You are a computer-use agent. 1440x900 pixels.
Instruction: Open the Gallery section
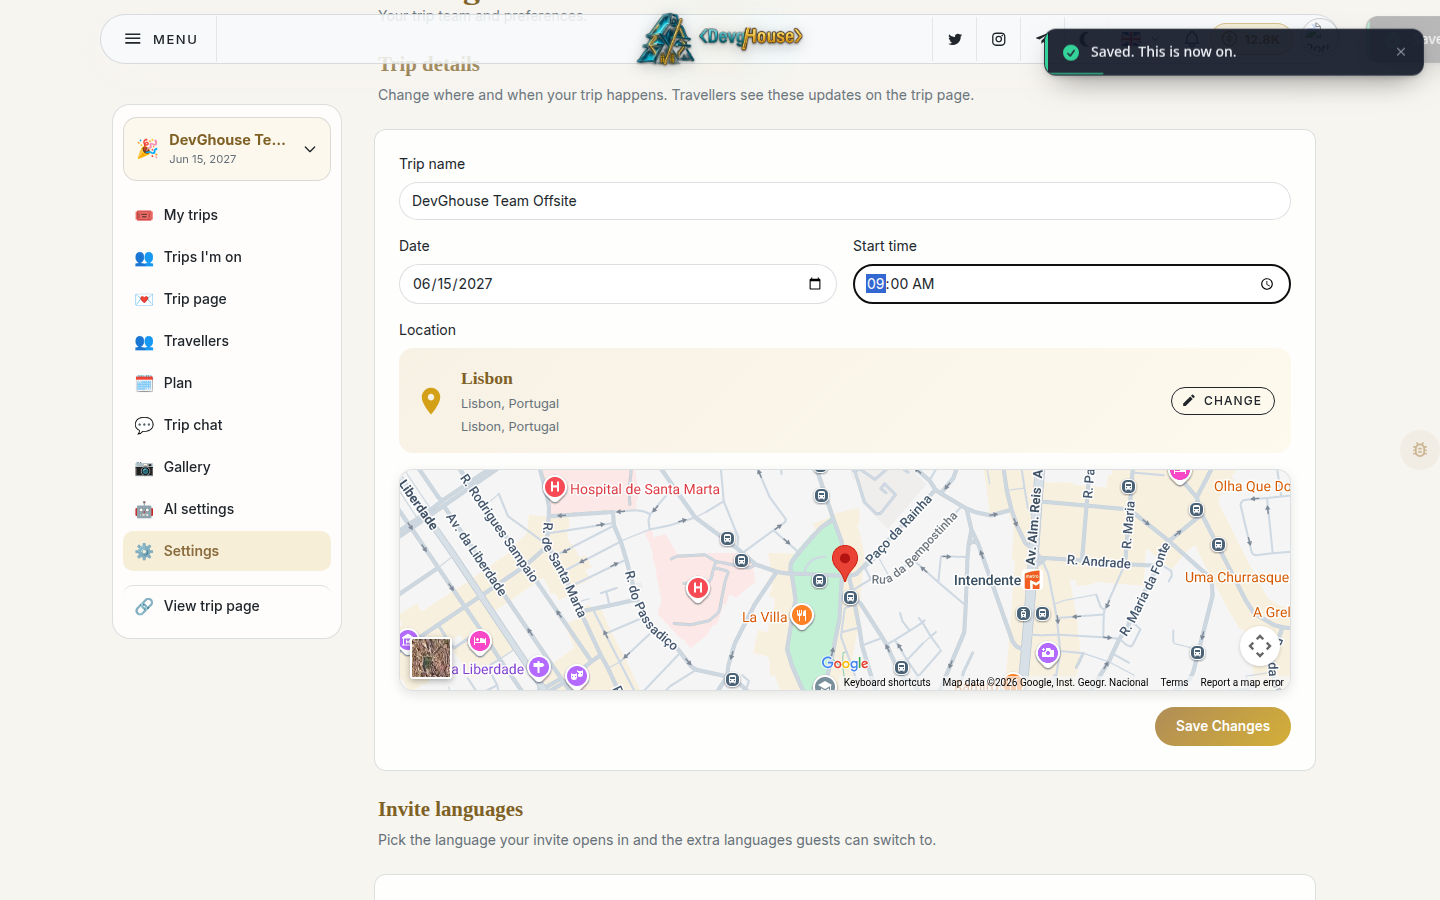point(227,467)
